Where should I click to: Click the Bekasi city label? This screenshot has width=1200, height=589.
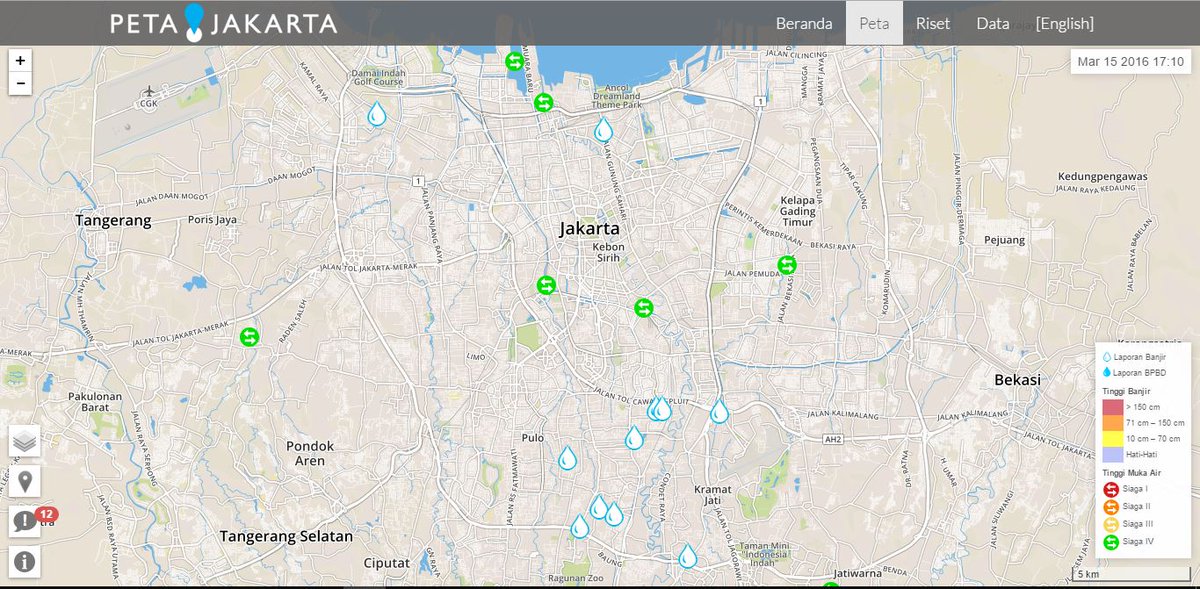click(x=1018, y=380)
